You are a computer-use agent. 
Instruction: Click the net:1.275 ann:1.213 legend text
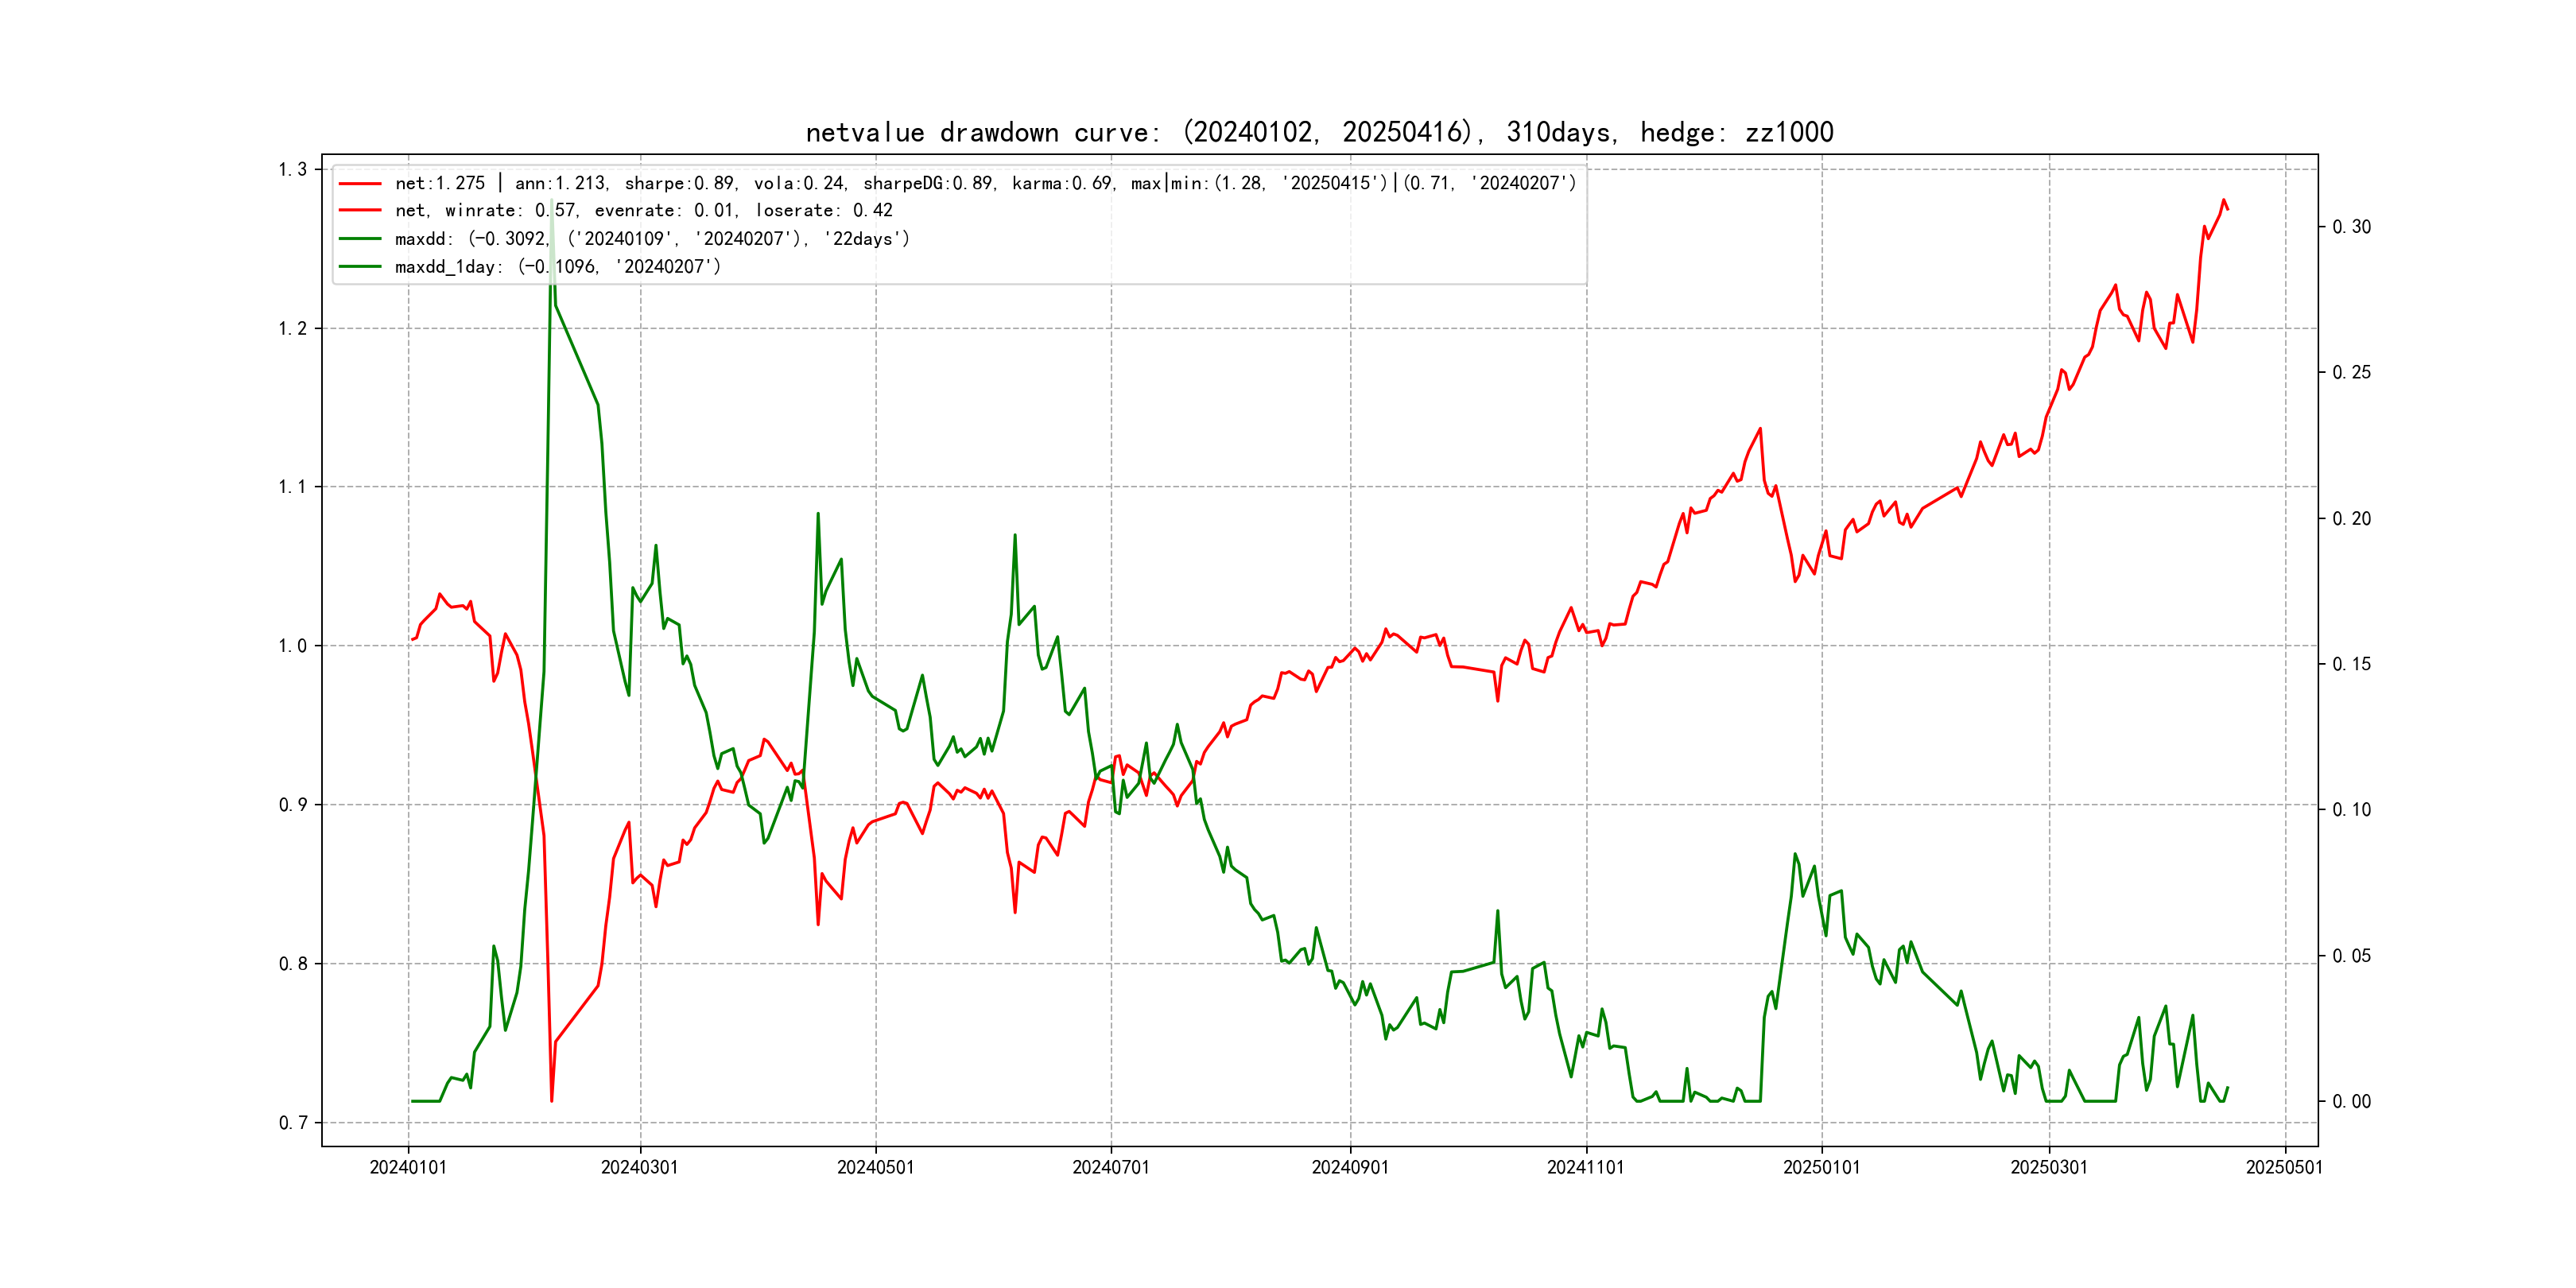click(x=984, y=183)
